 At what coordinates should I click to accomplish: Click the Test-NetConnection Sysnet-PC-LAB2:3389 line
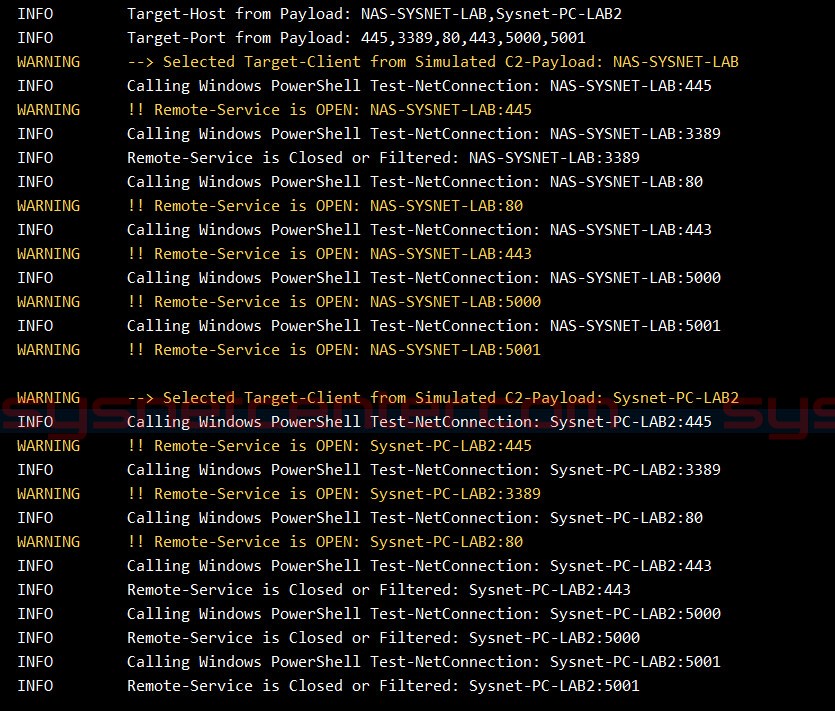[x=369, y=470]
